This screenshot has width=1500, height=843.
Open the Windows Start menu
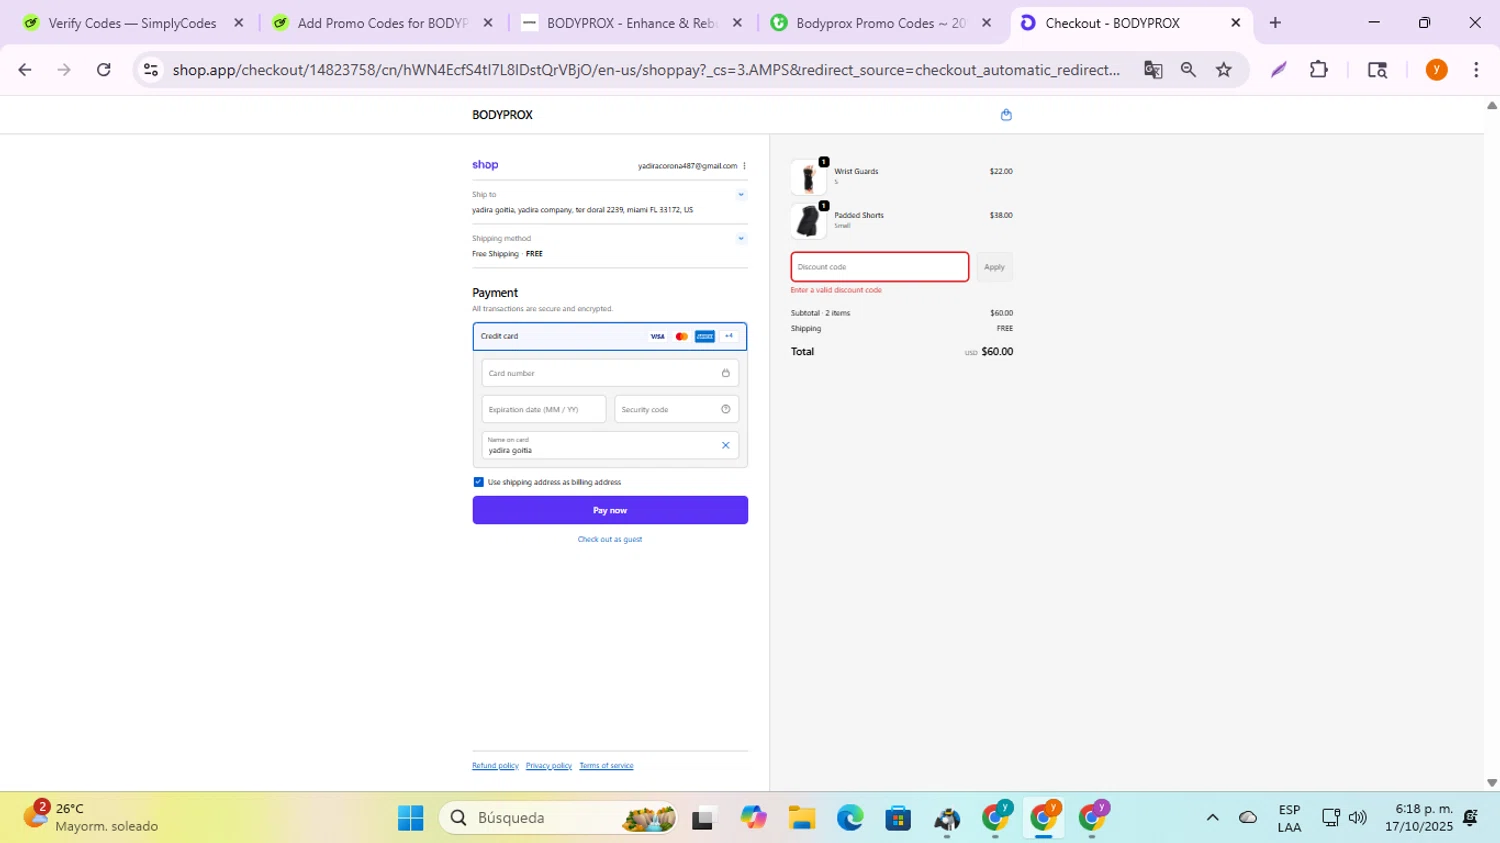click(410, 818)
